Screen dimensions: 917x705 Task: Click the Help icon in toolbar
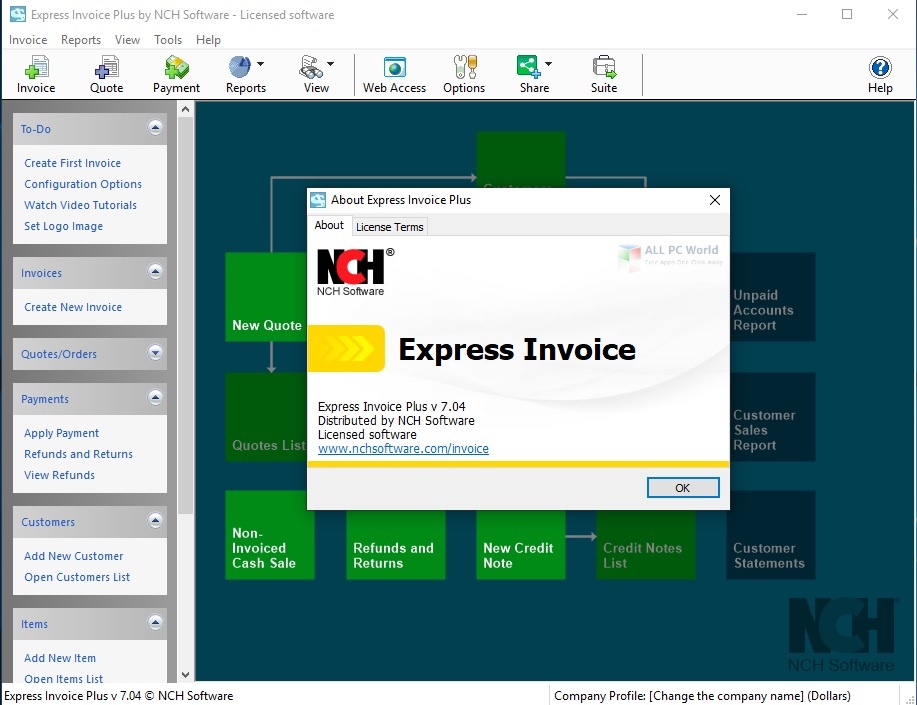pyautogui.click(x=880, y=68)
